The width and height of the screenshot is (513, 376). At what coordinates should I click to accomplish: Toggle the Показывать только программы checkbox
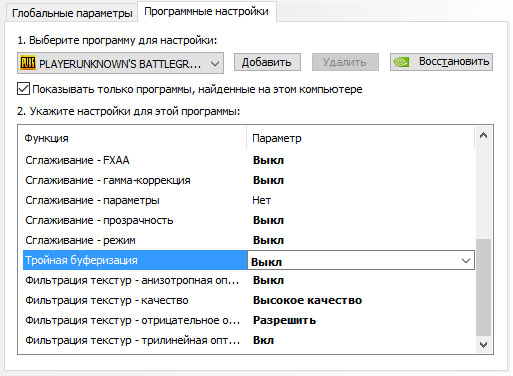23,89
